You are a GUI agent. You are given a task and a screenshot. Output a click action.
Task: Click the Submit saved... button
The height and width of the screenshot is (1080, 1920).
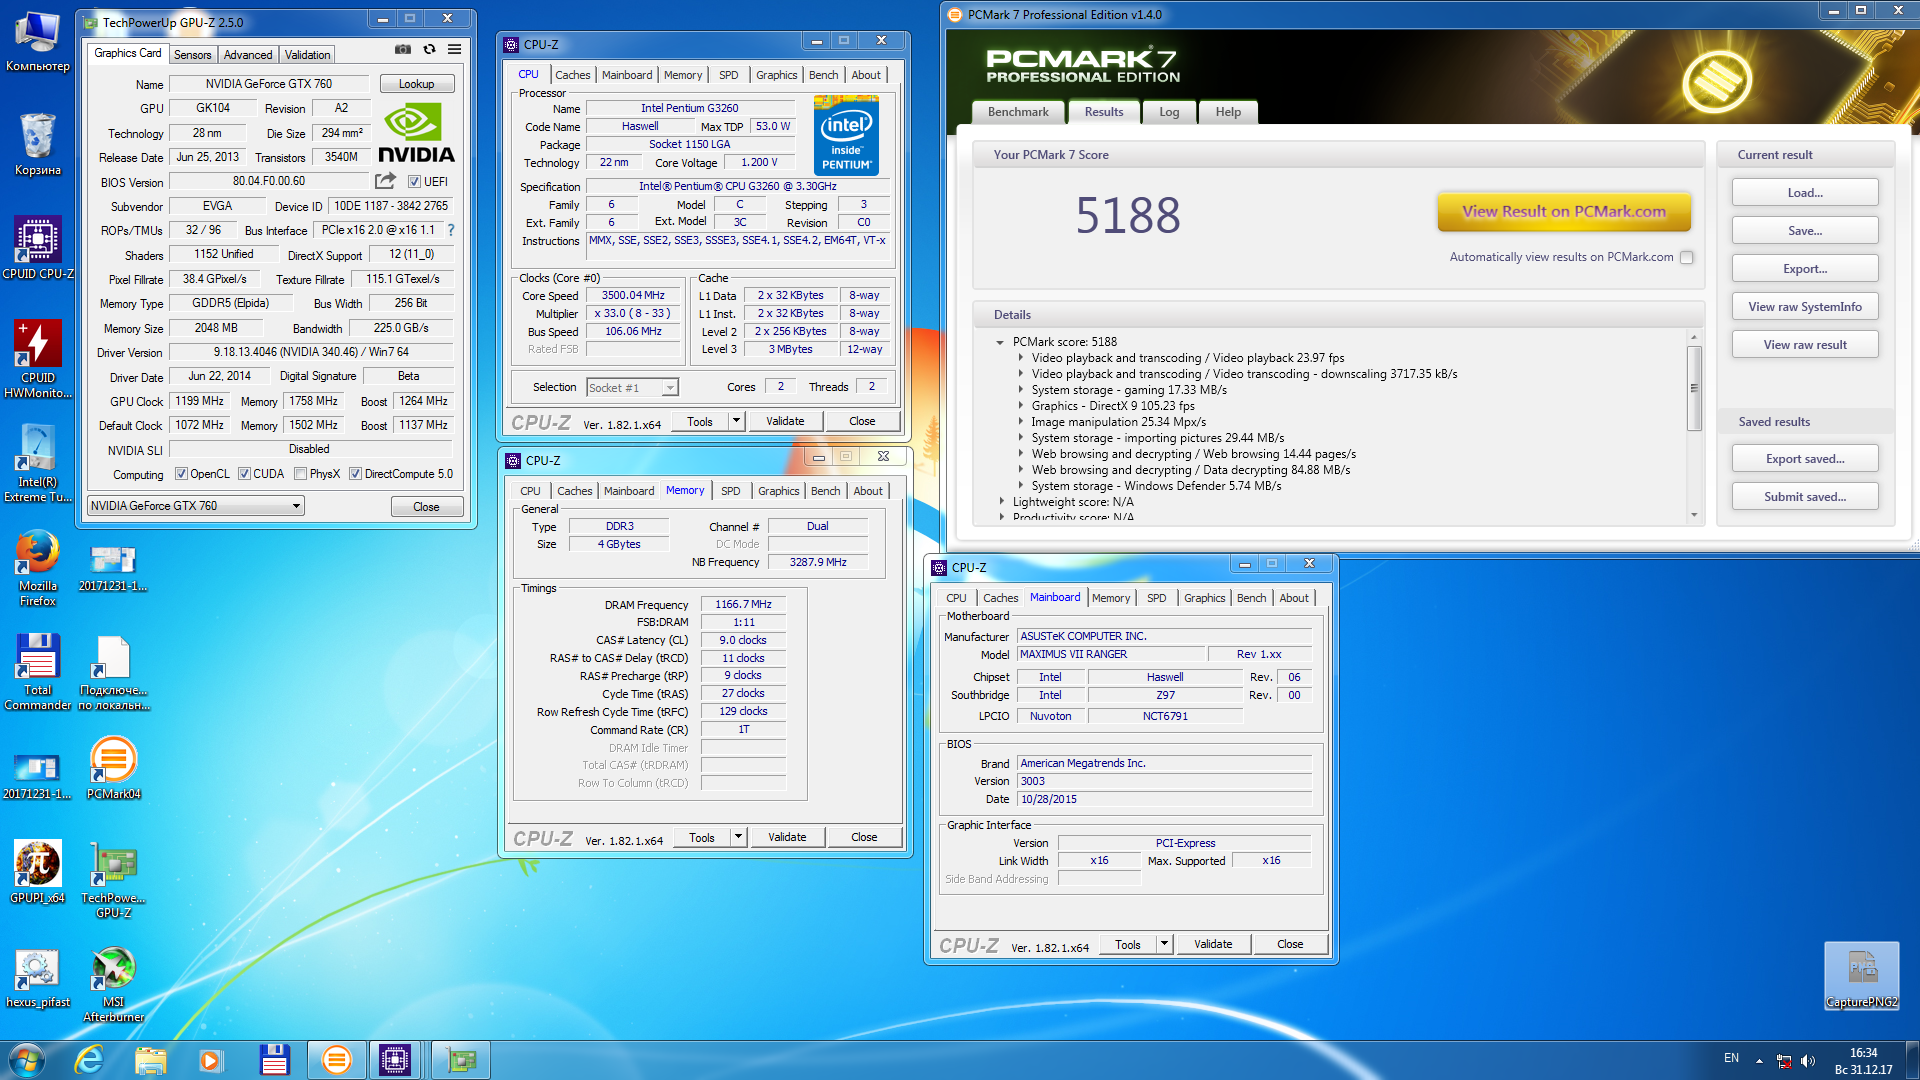(x=1805, y=497)
